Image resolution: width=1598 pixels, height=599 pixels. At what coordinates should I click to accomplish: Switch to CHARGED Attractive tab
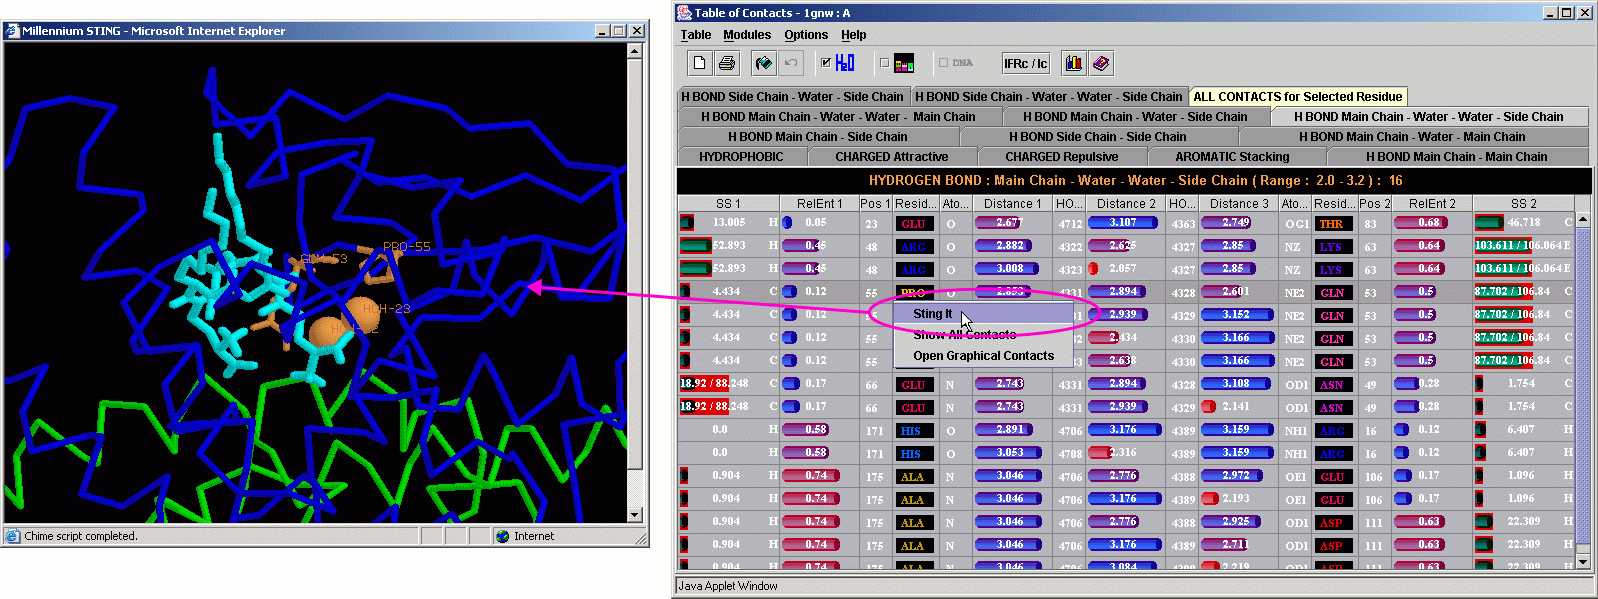[892, 156]
